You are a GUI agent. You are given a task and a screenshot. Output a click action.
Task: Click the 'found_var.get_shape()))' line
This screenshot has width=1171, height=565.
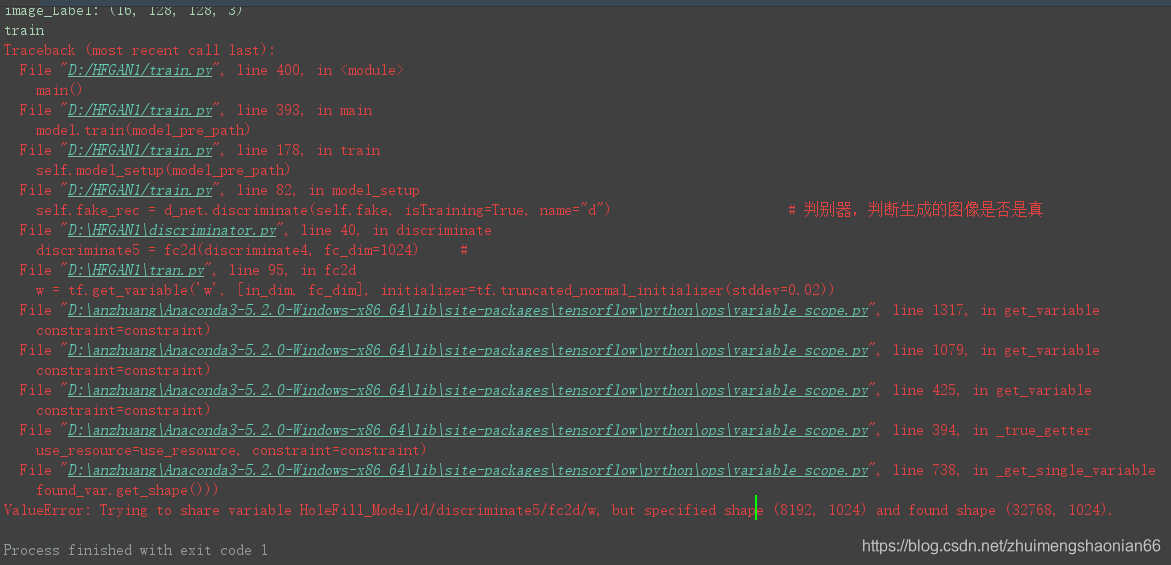pyautogui.click(x=127, y=490)
